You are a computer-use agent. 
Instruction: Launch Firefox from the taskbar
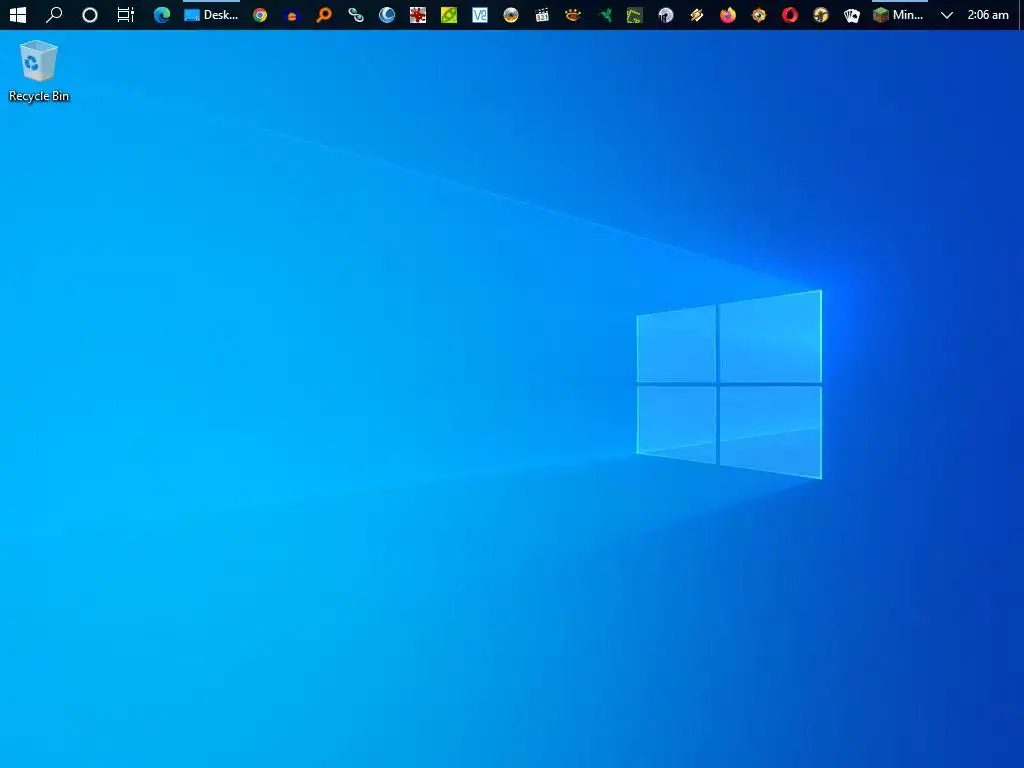click(x=728, y=14)
